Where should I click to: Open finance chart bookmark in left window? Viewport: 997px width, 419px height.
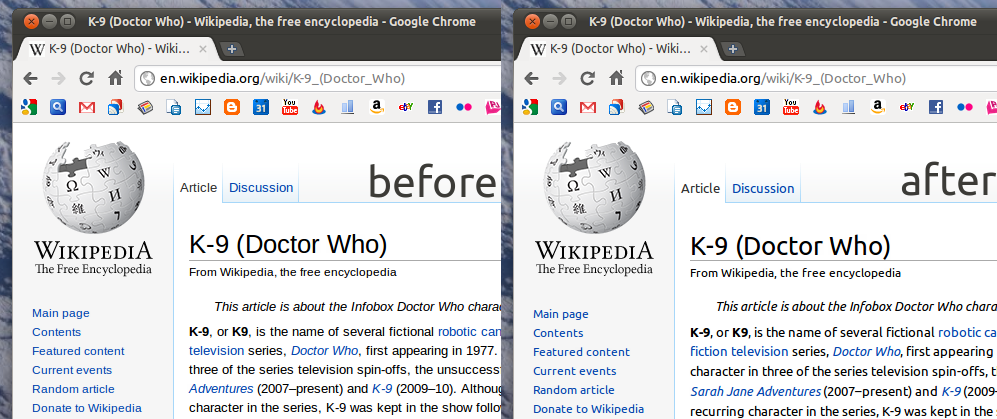click(x=203, y=107)
